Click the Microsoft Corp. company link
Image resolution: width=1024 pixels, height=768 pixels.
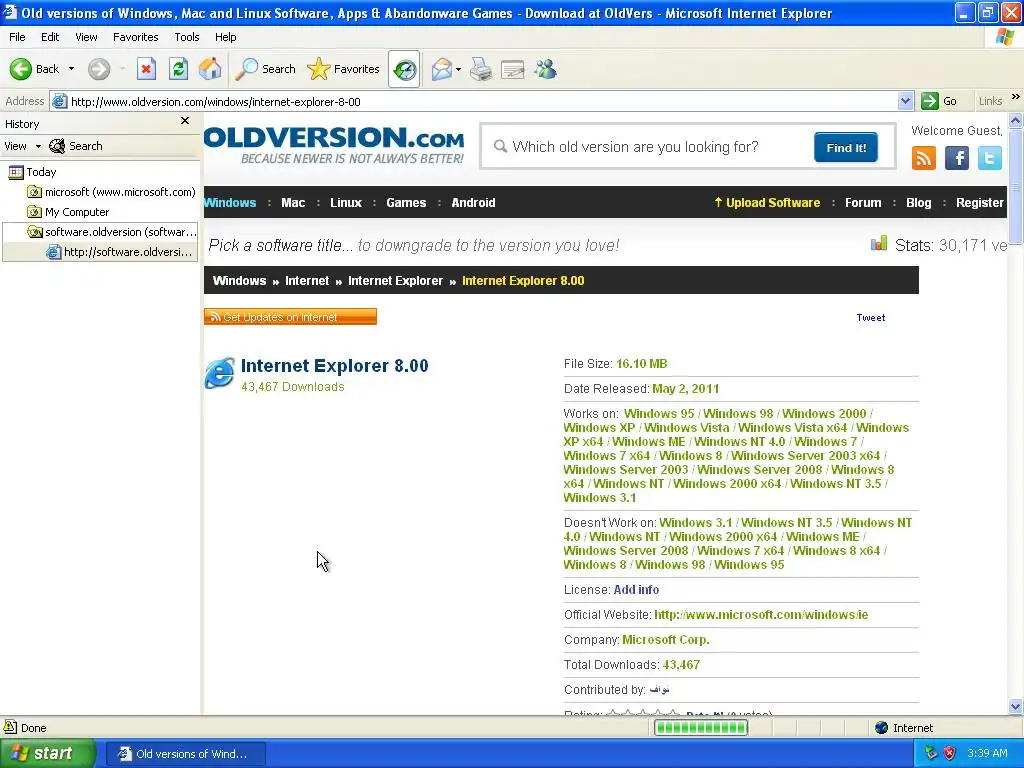tap(665, 640)
